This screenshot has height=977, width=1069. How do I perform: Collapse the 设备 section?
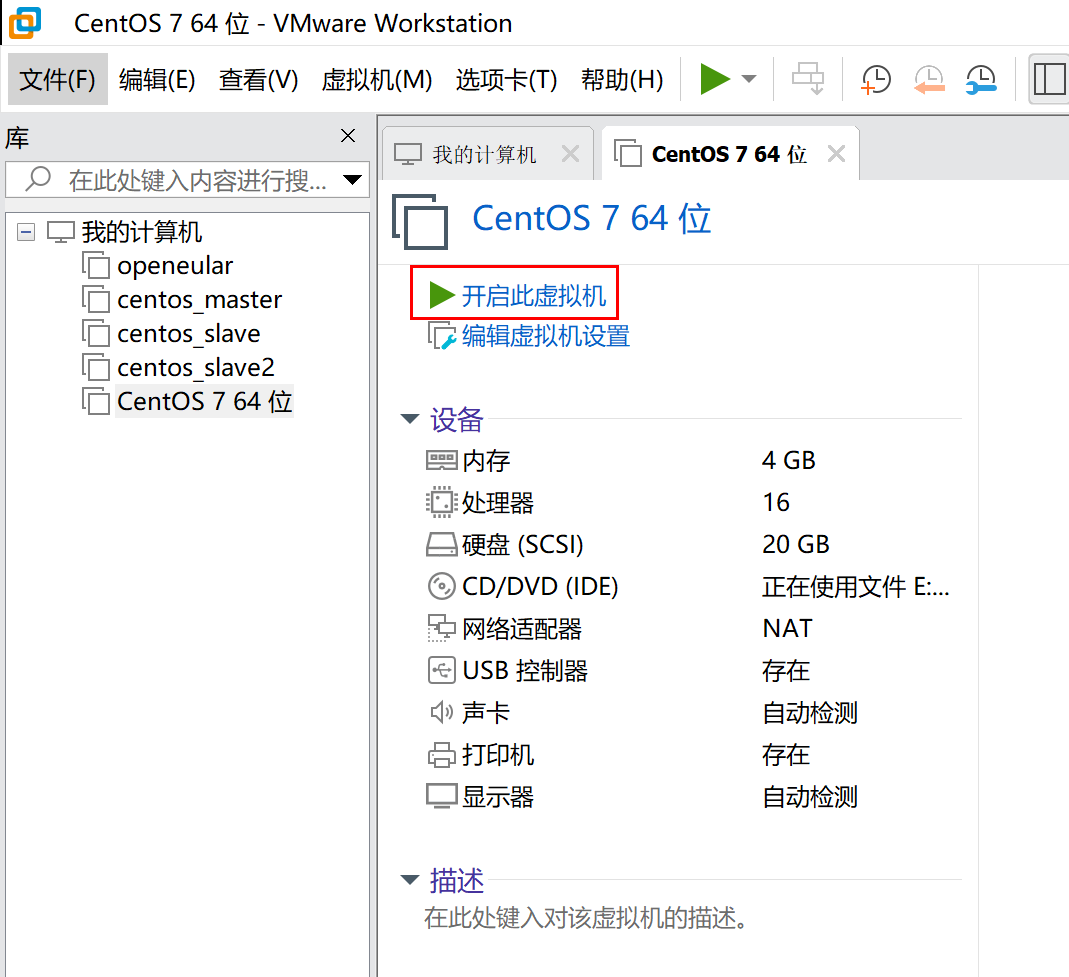coord(410,419)
